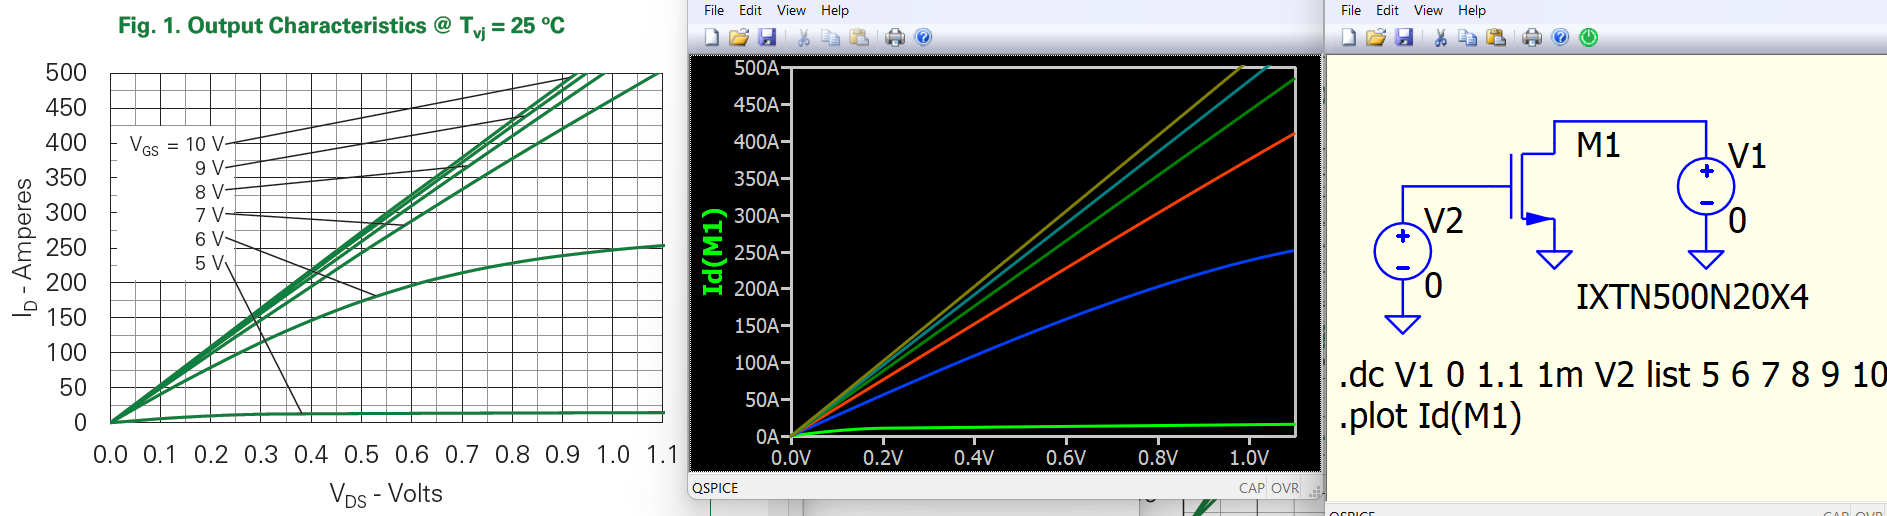Select the V1 voltage source symbol
This screenshot has width=1887, height=516.
click(1705, 187)
